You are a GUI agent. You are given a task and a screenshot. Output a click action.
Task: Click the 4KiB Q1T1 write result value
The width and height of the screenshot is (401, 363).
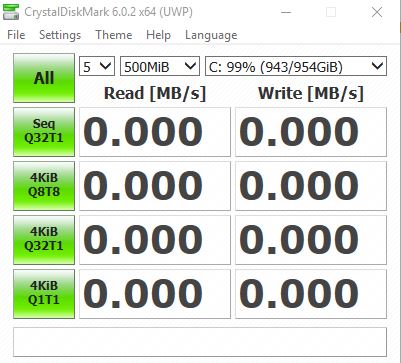pyautogui.click(x=311, y=294)
